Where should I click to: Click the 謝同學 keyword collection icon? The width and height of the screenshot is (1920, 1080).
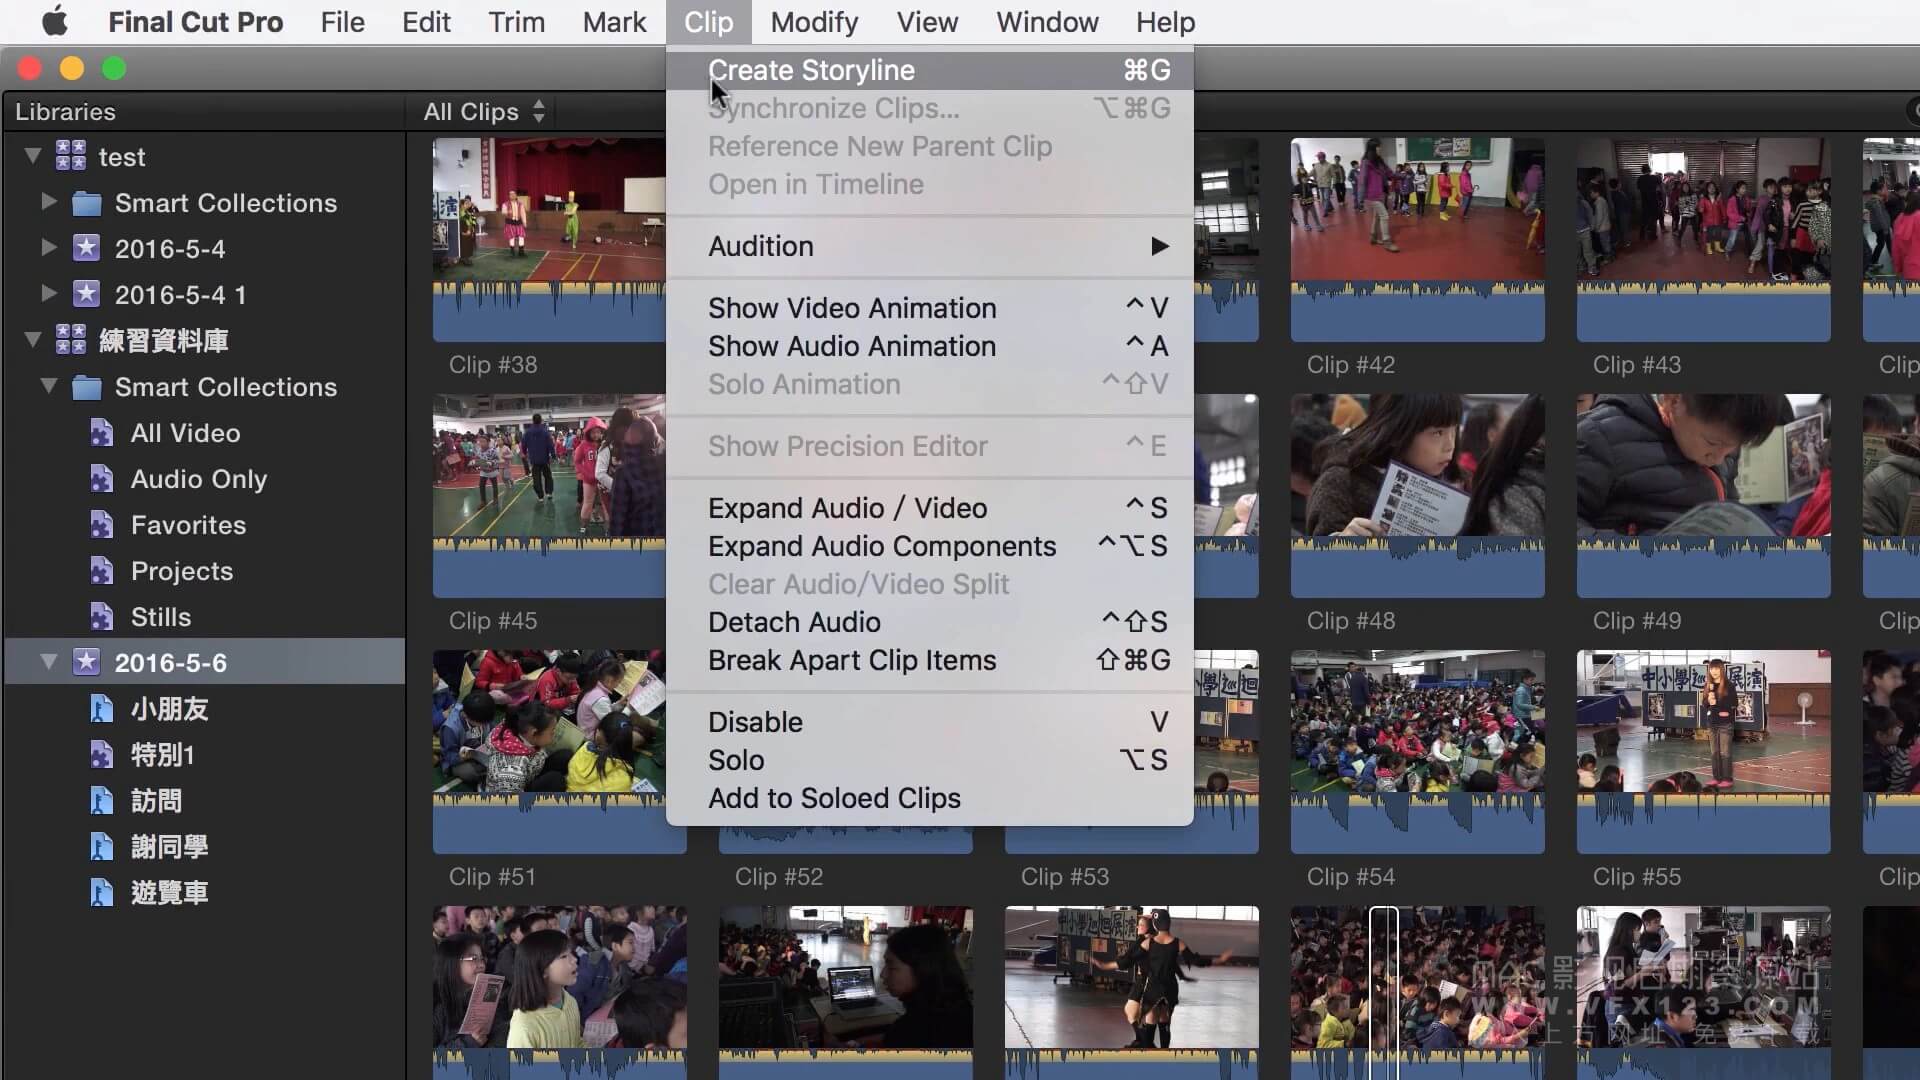pyautogui.click(x=101, y=847)
